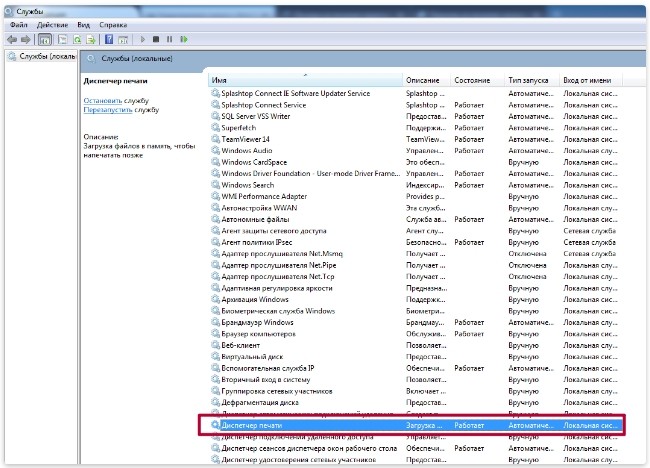This screenshot has height=468, width=650.
Task: Click the gear icon beside Superfetch
Action: [x=216, y=127]
